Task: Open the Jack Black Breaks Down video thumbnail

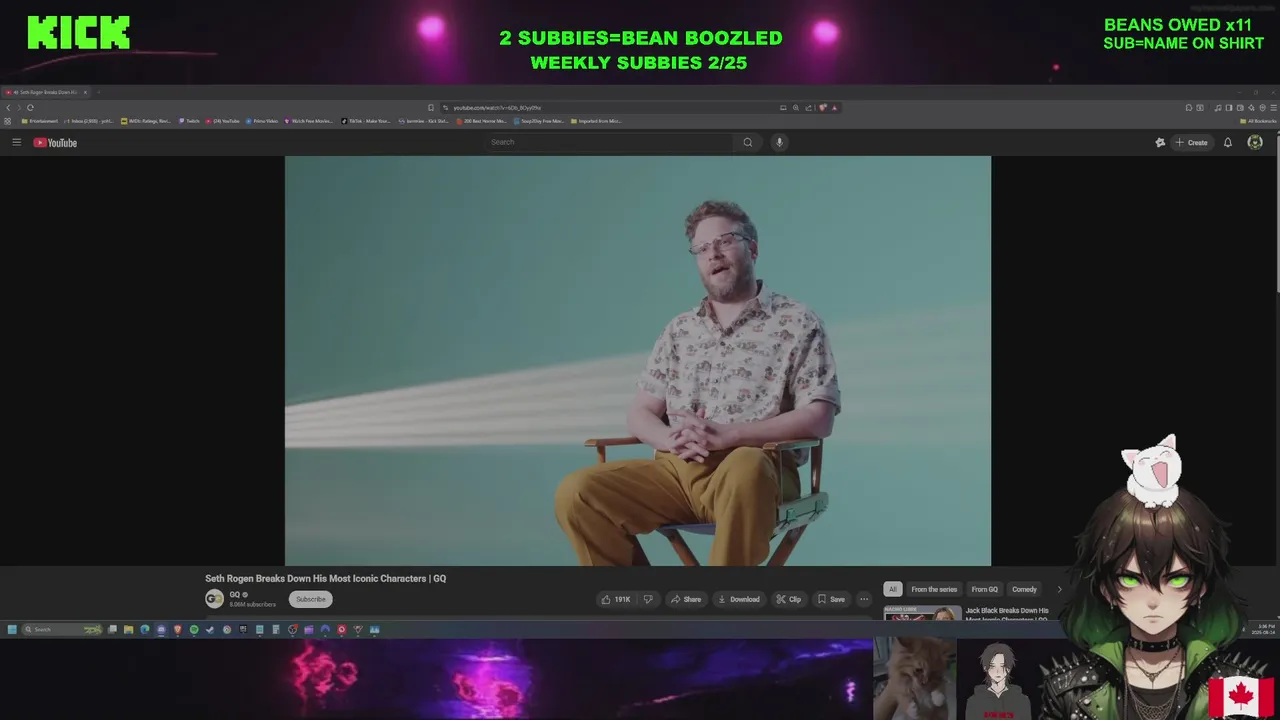Action: click(x=922, y=612)
